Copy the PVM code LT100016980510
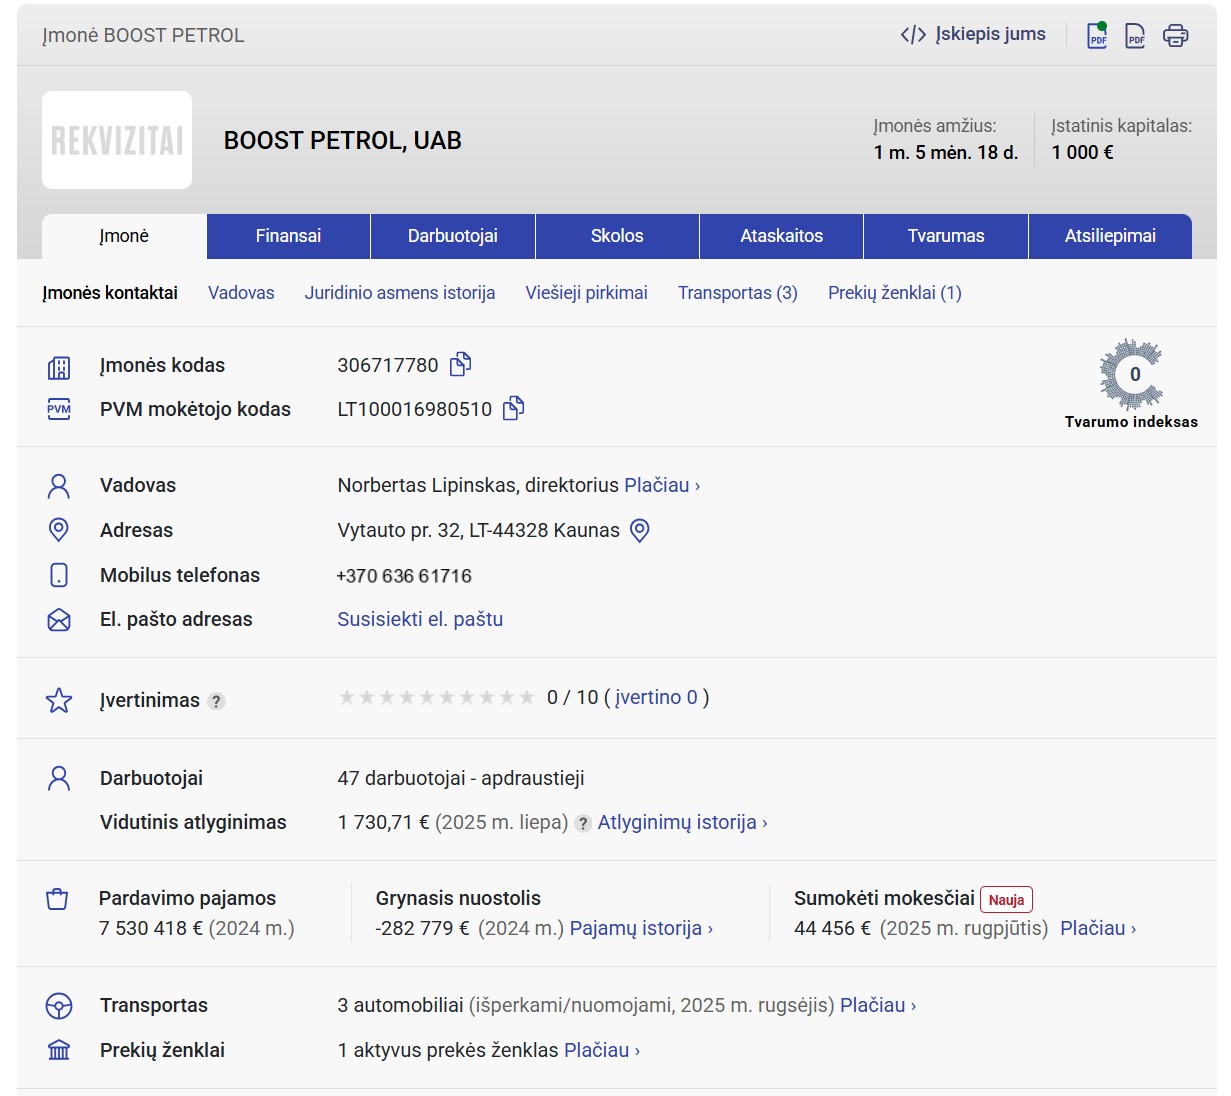This screenshot has width=1231, height=1096. coord(513,408)
